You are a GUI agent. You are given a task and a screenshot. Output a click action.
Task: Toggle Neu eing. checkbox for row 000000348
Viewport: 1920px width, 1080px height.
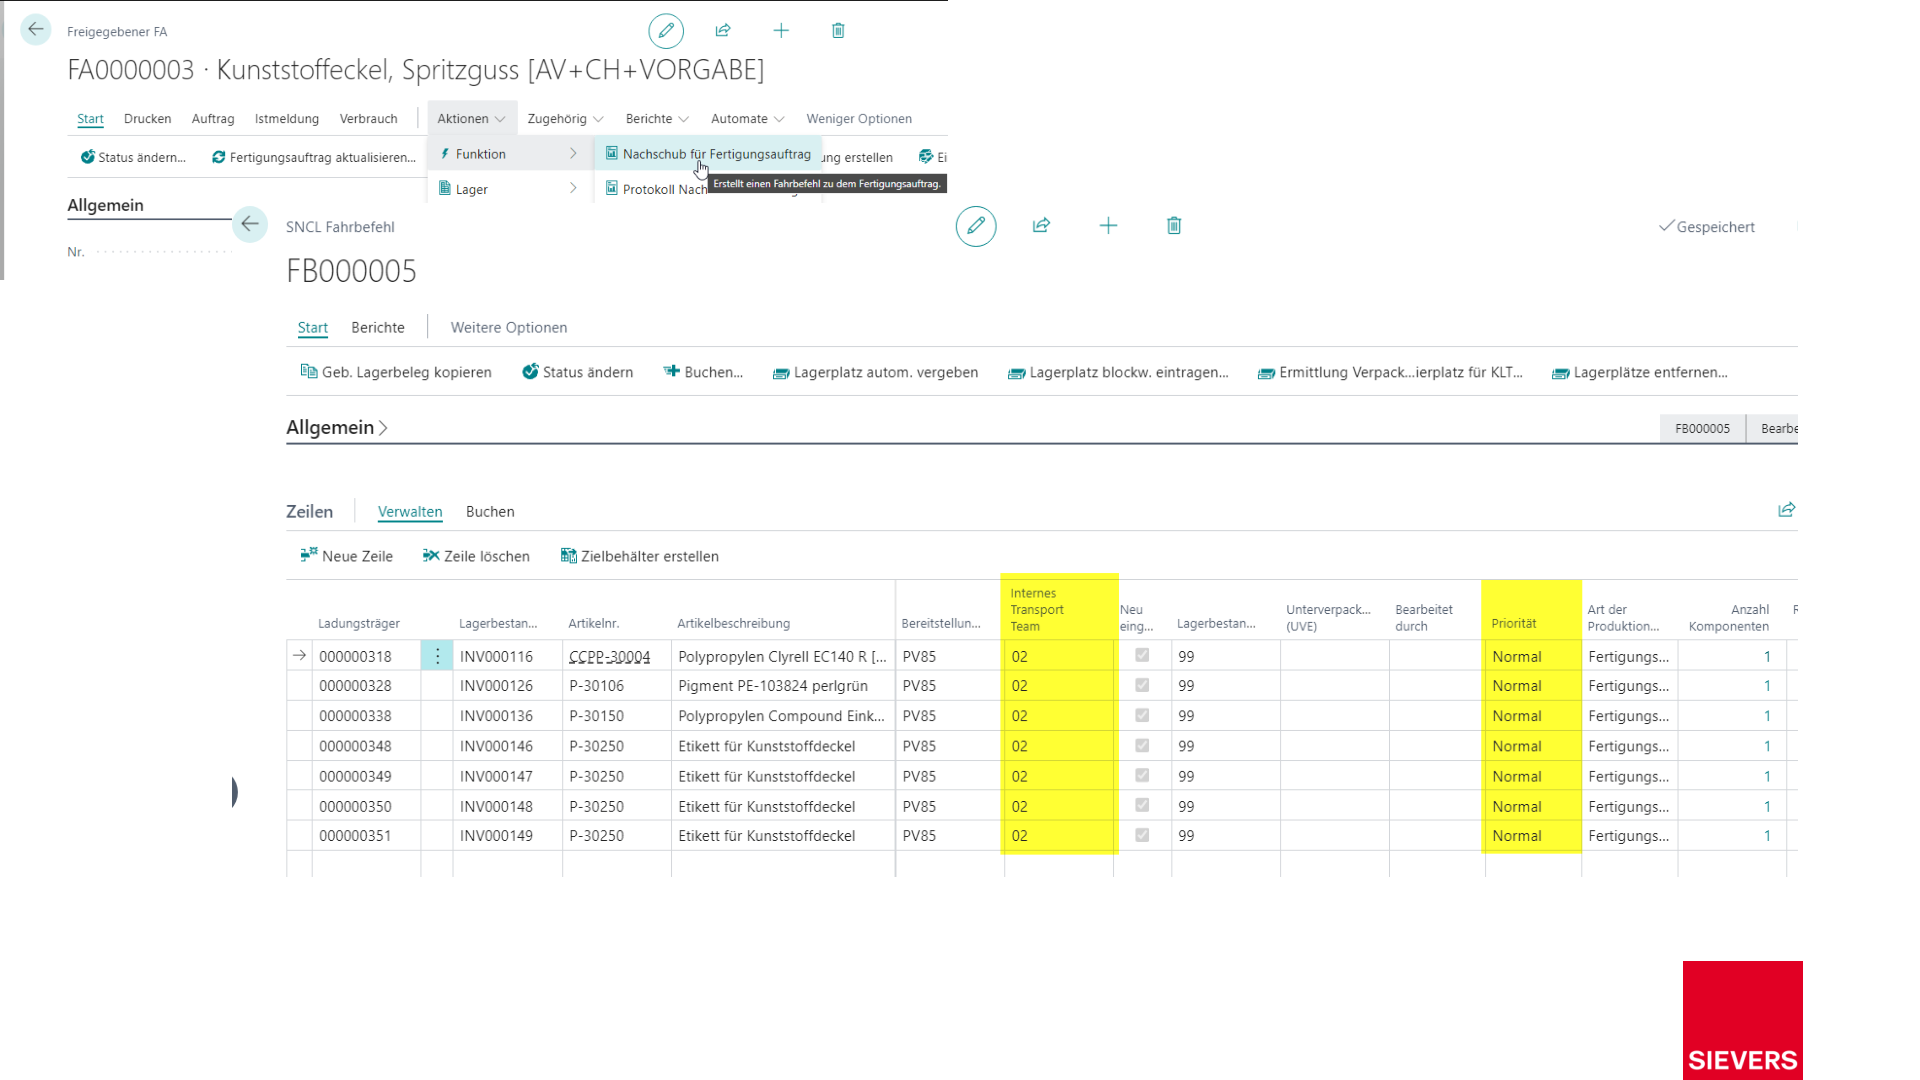pyautogui.click(x=1142, y=745)
